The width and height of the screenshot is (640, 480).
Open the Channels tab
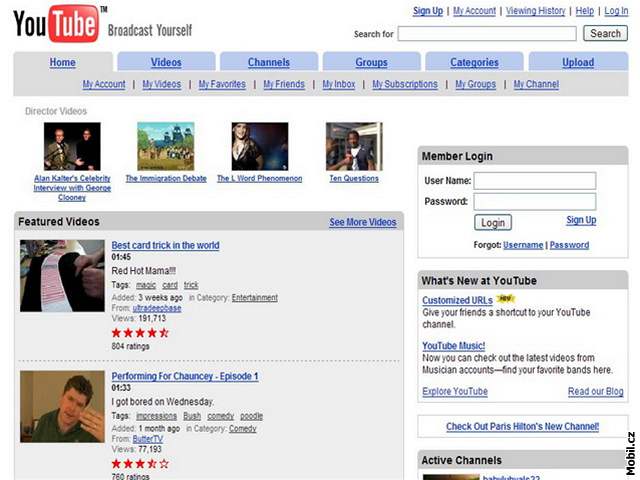tap(269, 62)
